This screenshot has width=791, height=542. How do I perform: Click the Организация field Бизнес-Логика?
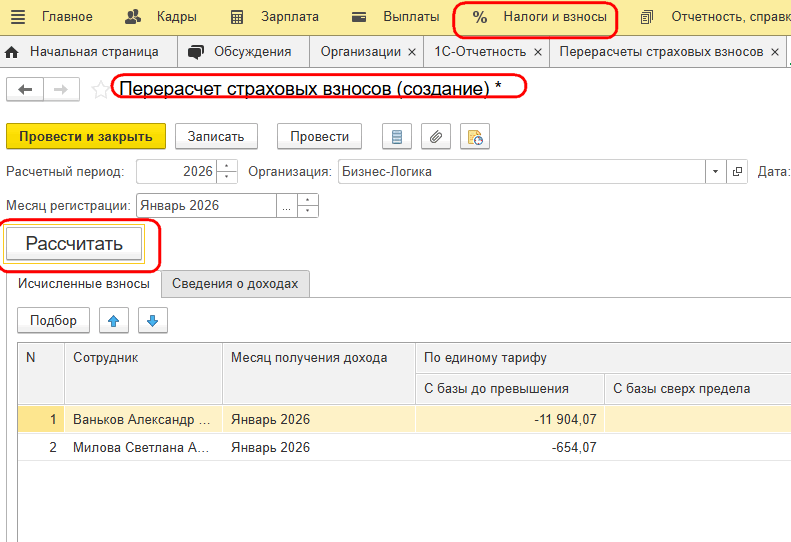click(522, 172)
